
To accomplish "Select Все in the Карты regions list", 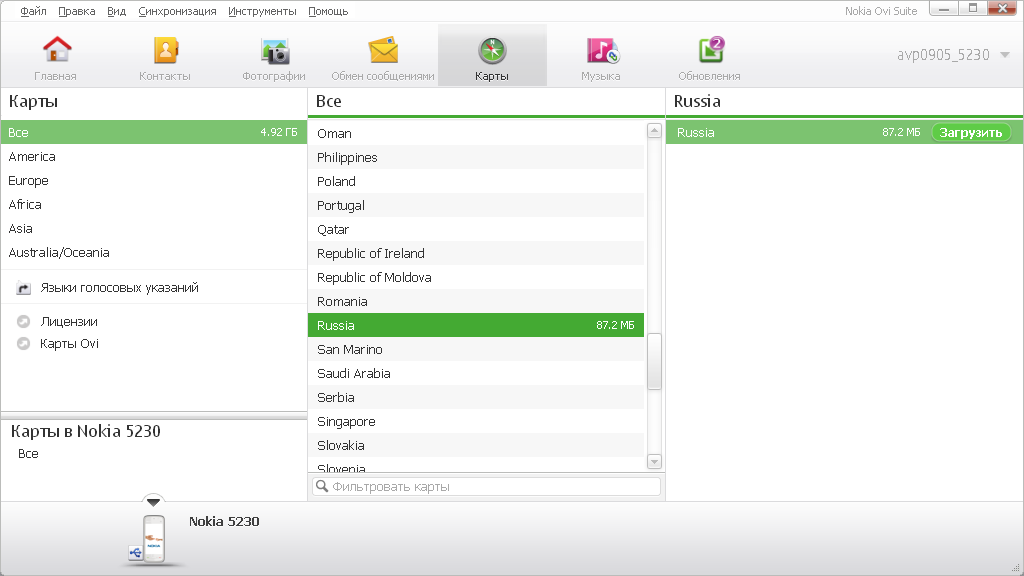I will coord(154,132).
